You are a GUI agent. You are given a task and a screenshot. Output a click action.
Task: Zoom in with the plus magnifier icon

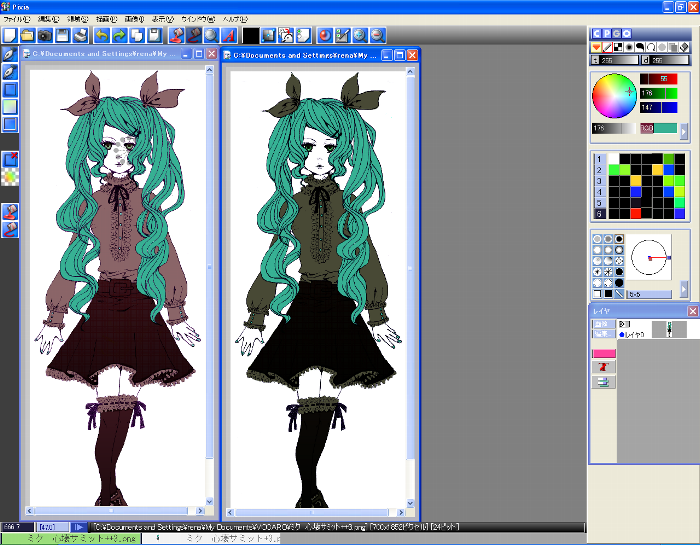[360, 35]
